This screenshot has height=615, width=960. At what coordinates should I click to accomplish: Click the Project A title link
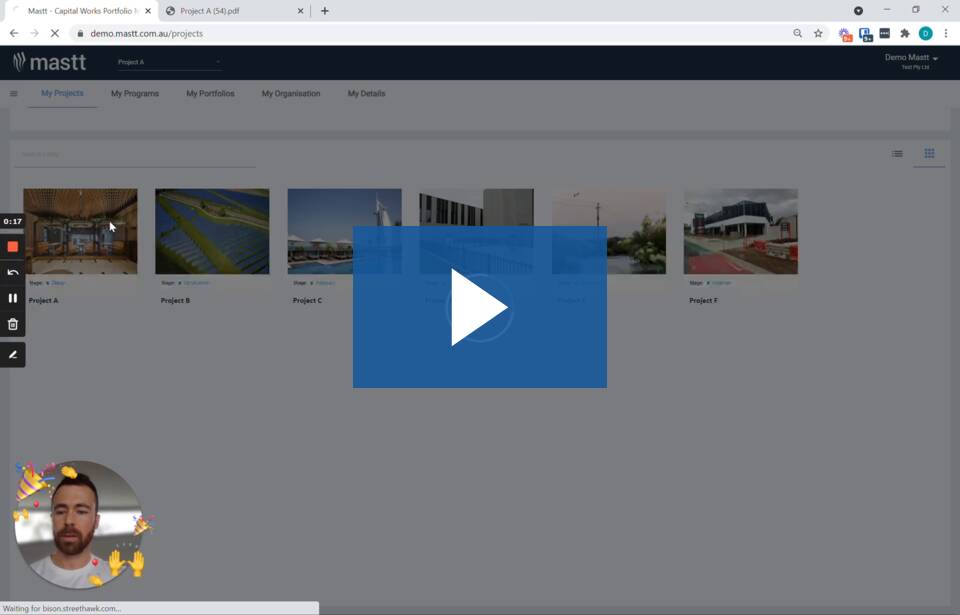43,301
